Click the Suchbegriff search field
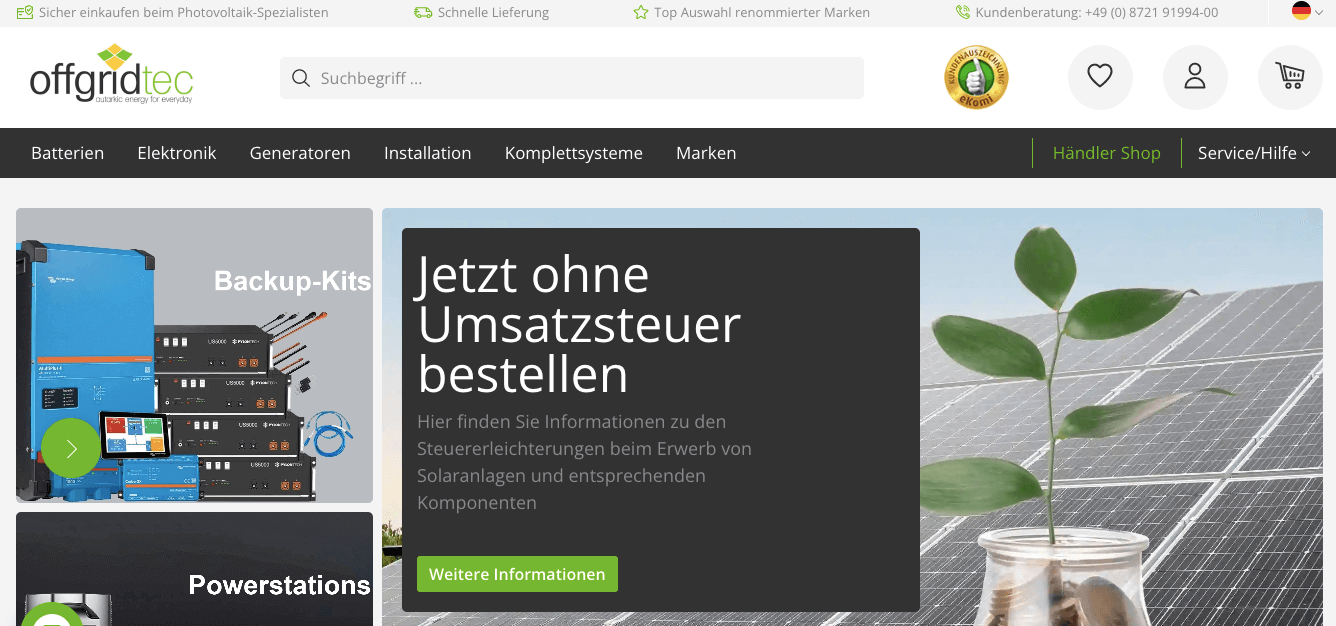The height and width of the screenshot is (626, 1336). (x=572, y=78)
